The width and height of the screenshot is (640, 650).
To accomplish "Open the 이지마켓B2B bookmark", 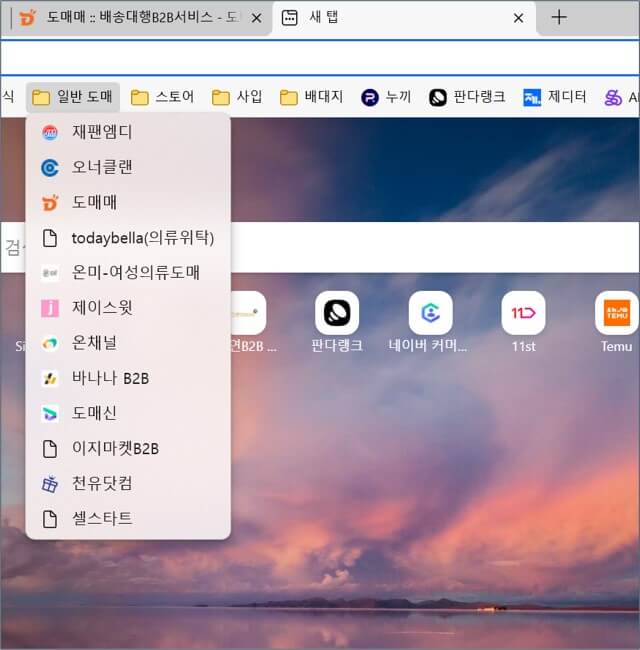I will [x=128, y=449].
